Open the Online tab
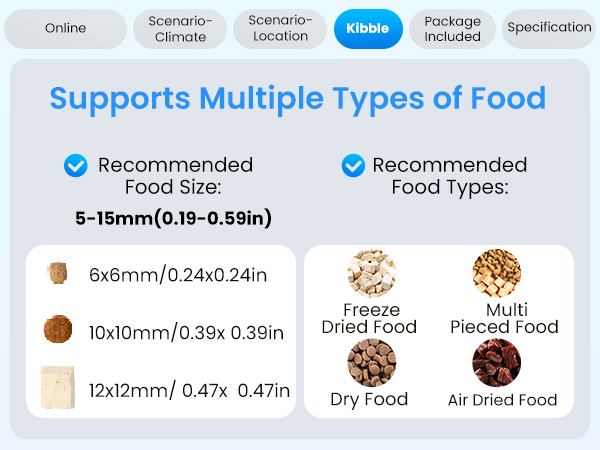The width and height of the screenshot is (600, 450). pyautogui.click(x=65, y=28)
